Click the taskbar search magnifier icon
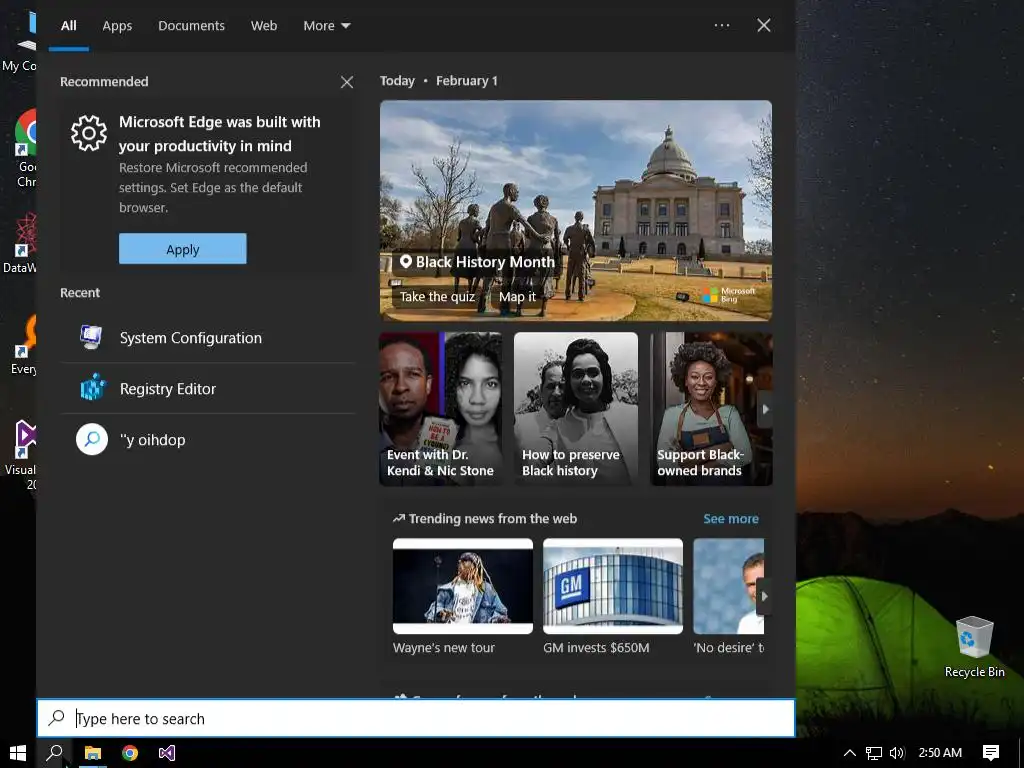This screenshot has height=768, width=1024. 55,753
